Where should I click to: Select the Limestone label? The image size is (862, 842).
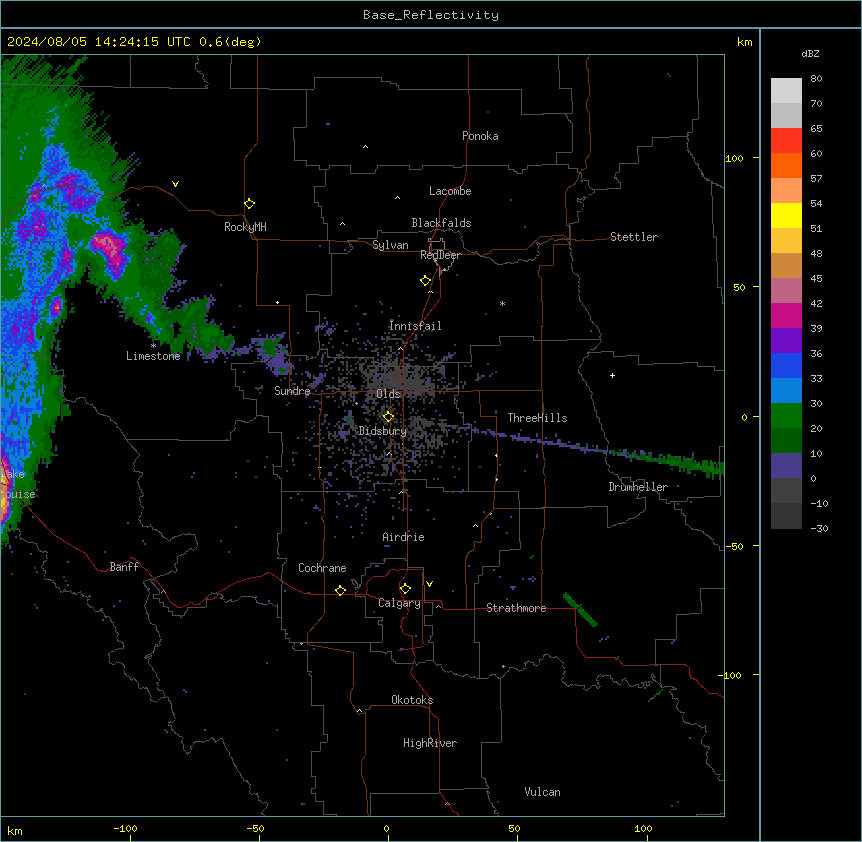tap(153, 356)
